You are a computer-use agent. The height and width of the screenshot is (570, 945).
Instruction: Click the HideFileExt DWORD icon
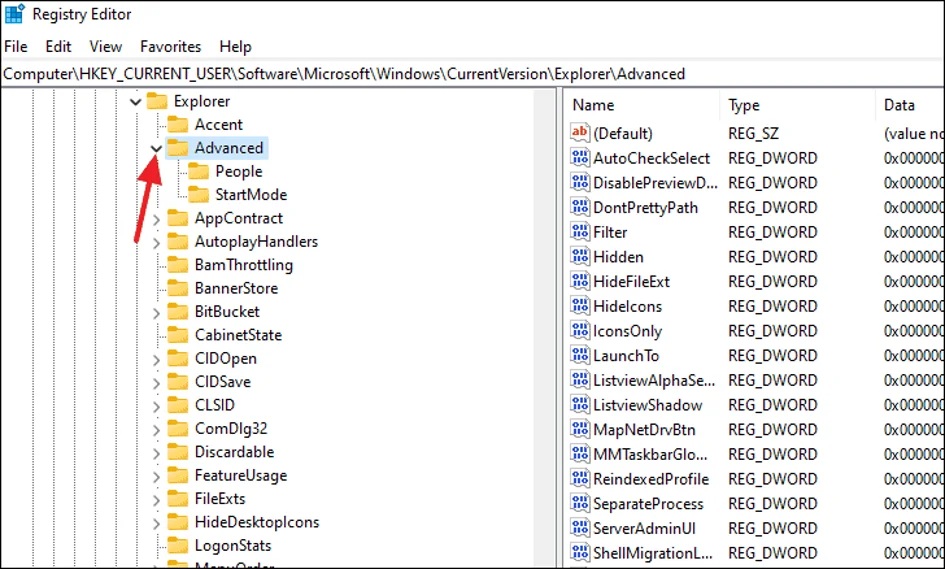(580, 281)
